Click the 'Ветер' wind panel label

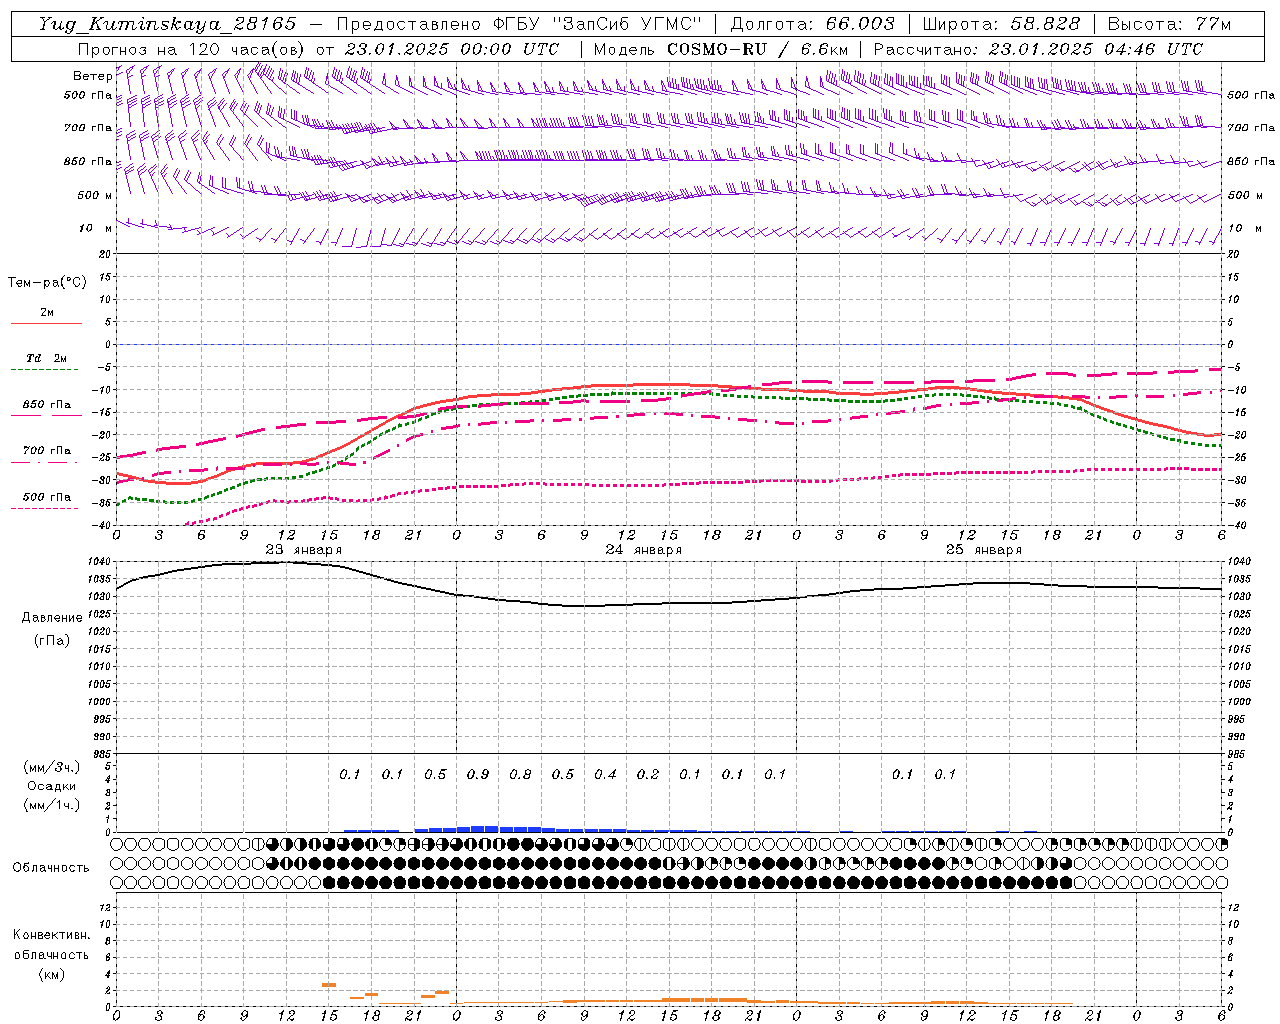tap(93, 76)
